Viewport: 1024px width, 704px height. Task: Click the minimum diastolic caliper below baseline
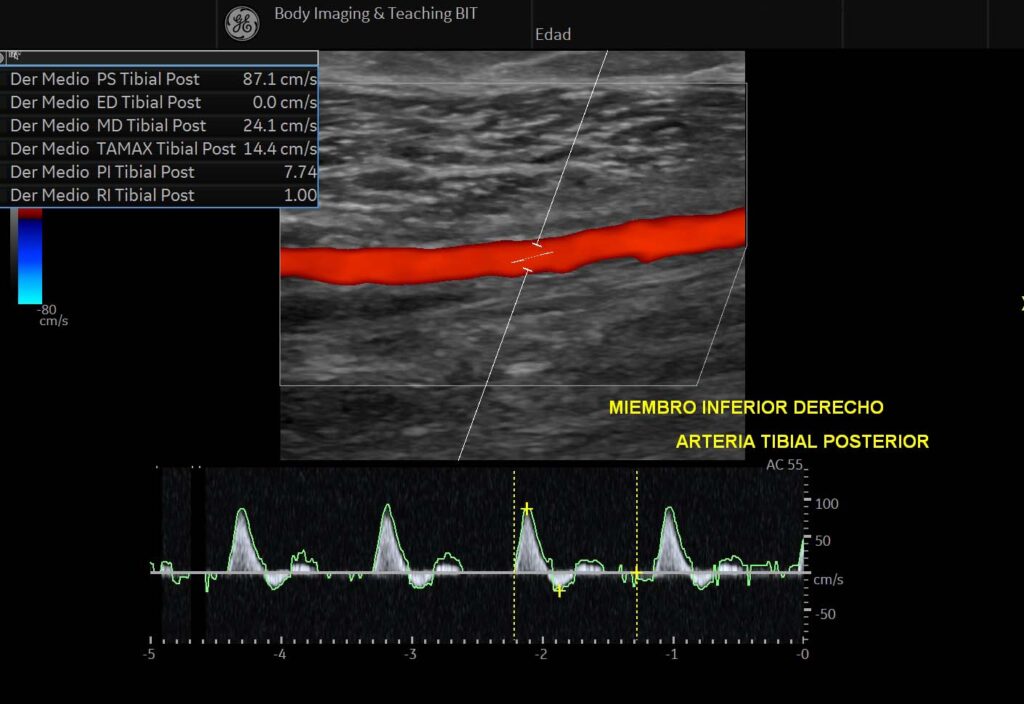tap(560, 589)
